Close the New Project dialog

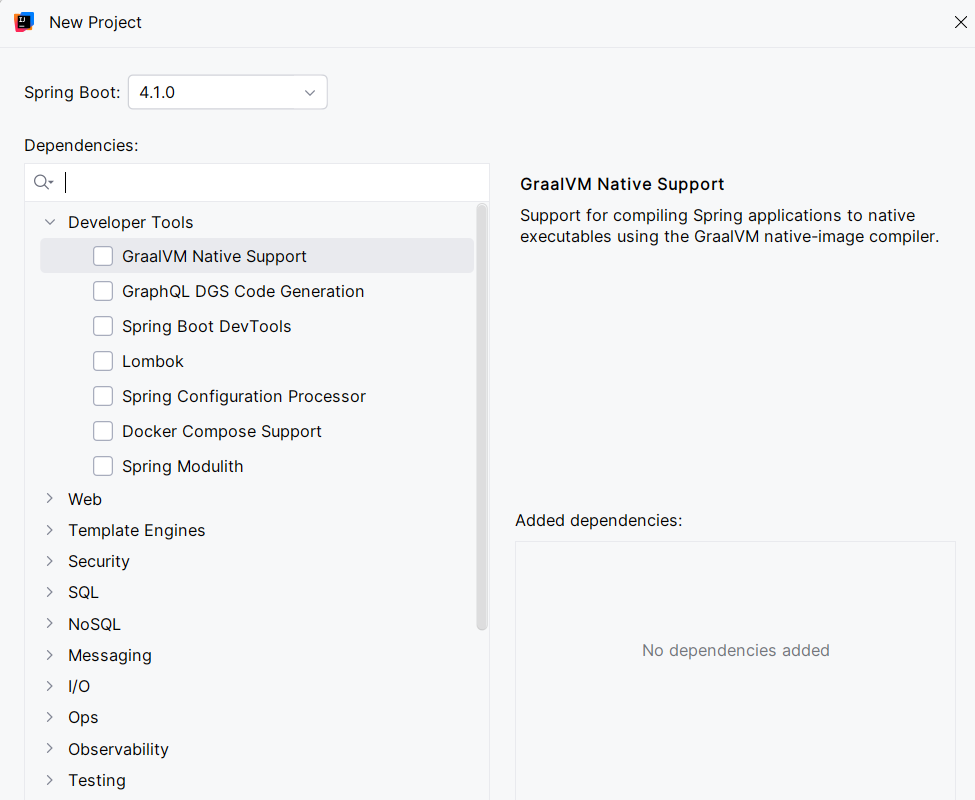(960, 22)
